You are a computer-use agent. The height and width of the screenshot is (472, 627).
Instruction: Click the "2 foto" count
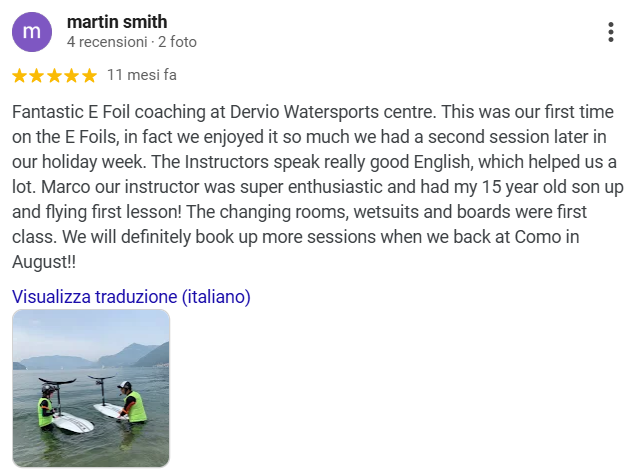click(x=177, y=42)
